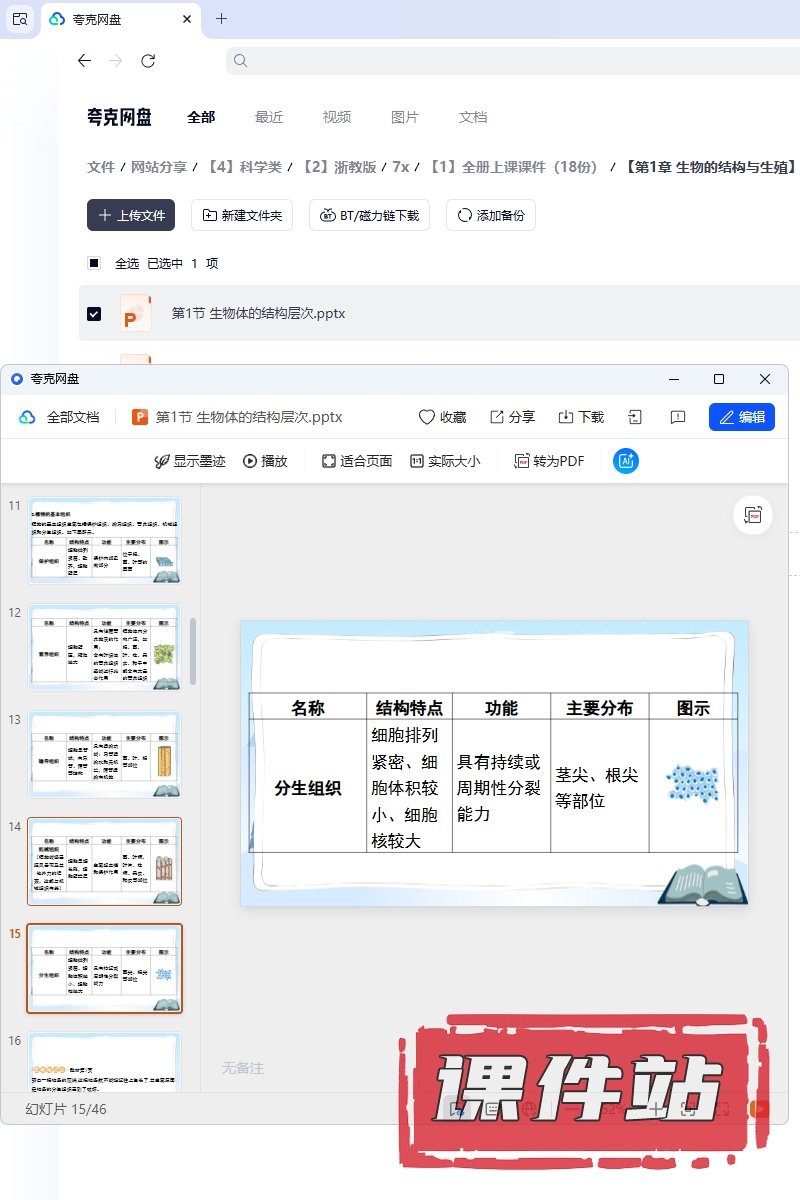Reload the page with the refresh icon
The image size is (800, 1200).
[x=148, y=61]
